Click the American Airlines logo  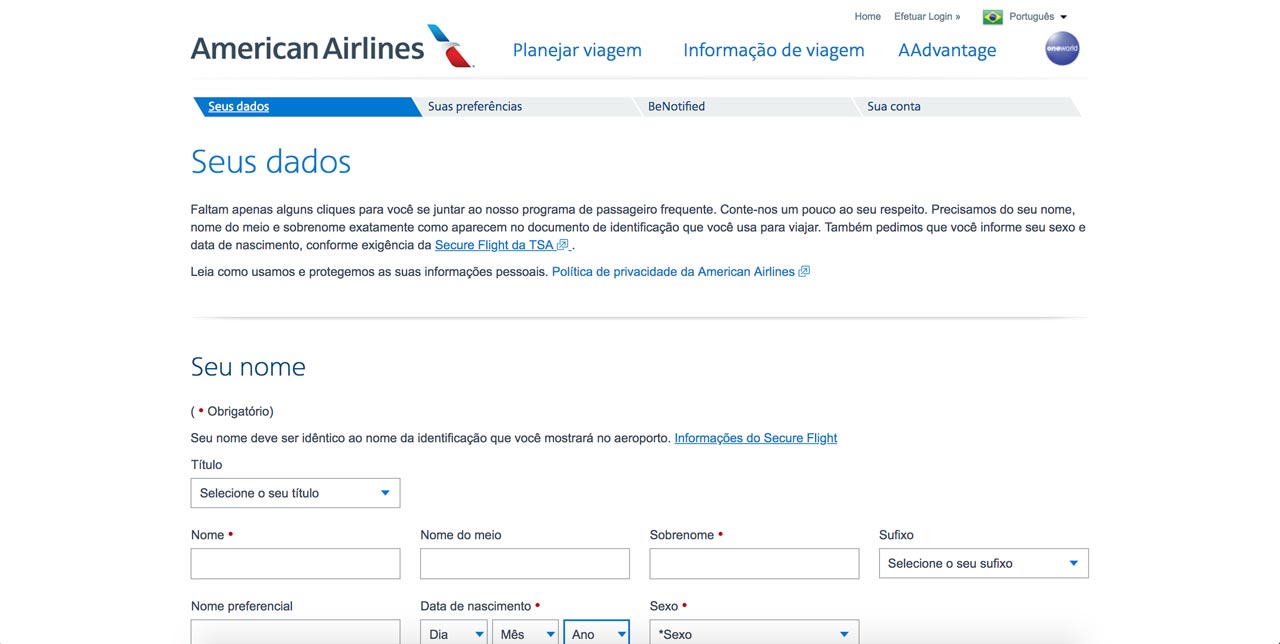[332, 47]
